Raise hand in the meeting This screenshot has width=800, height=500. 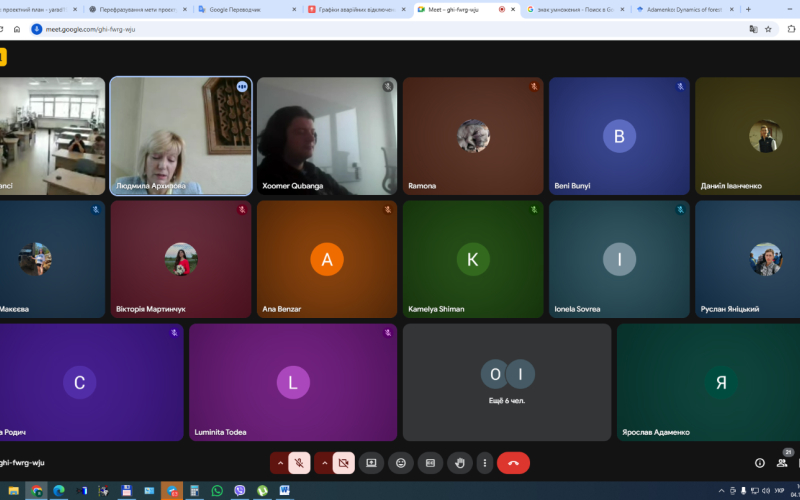pyautogui.click(x=460, y=463)
